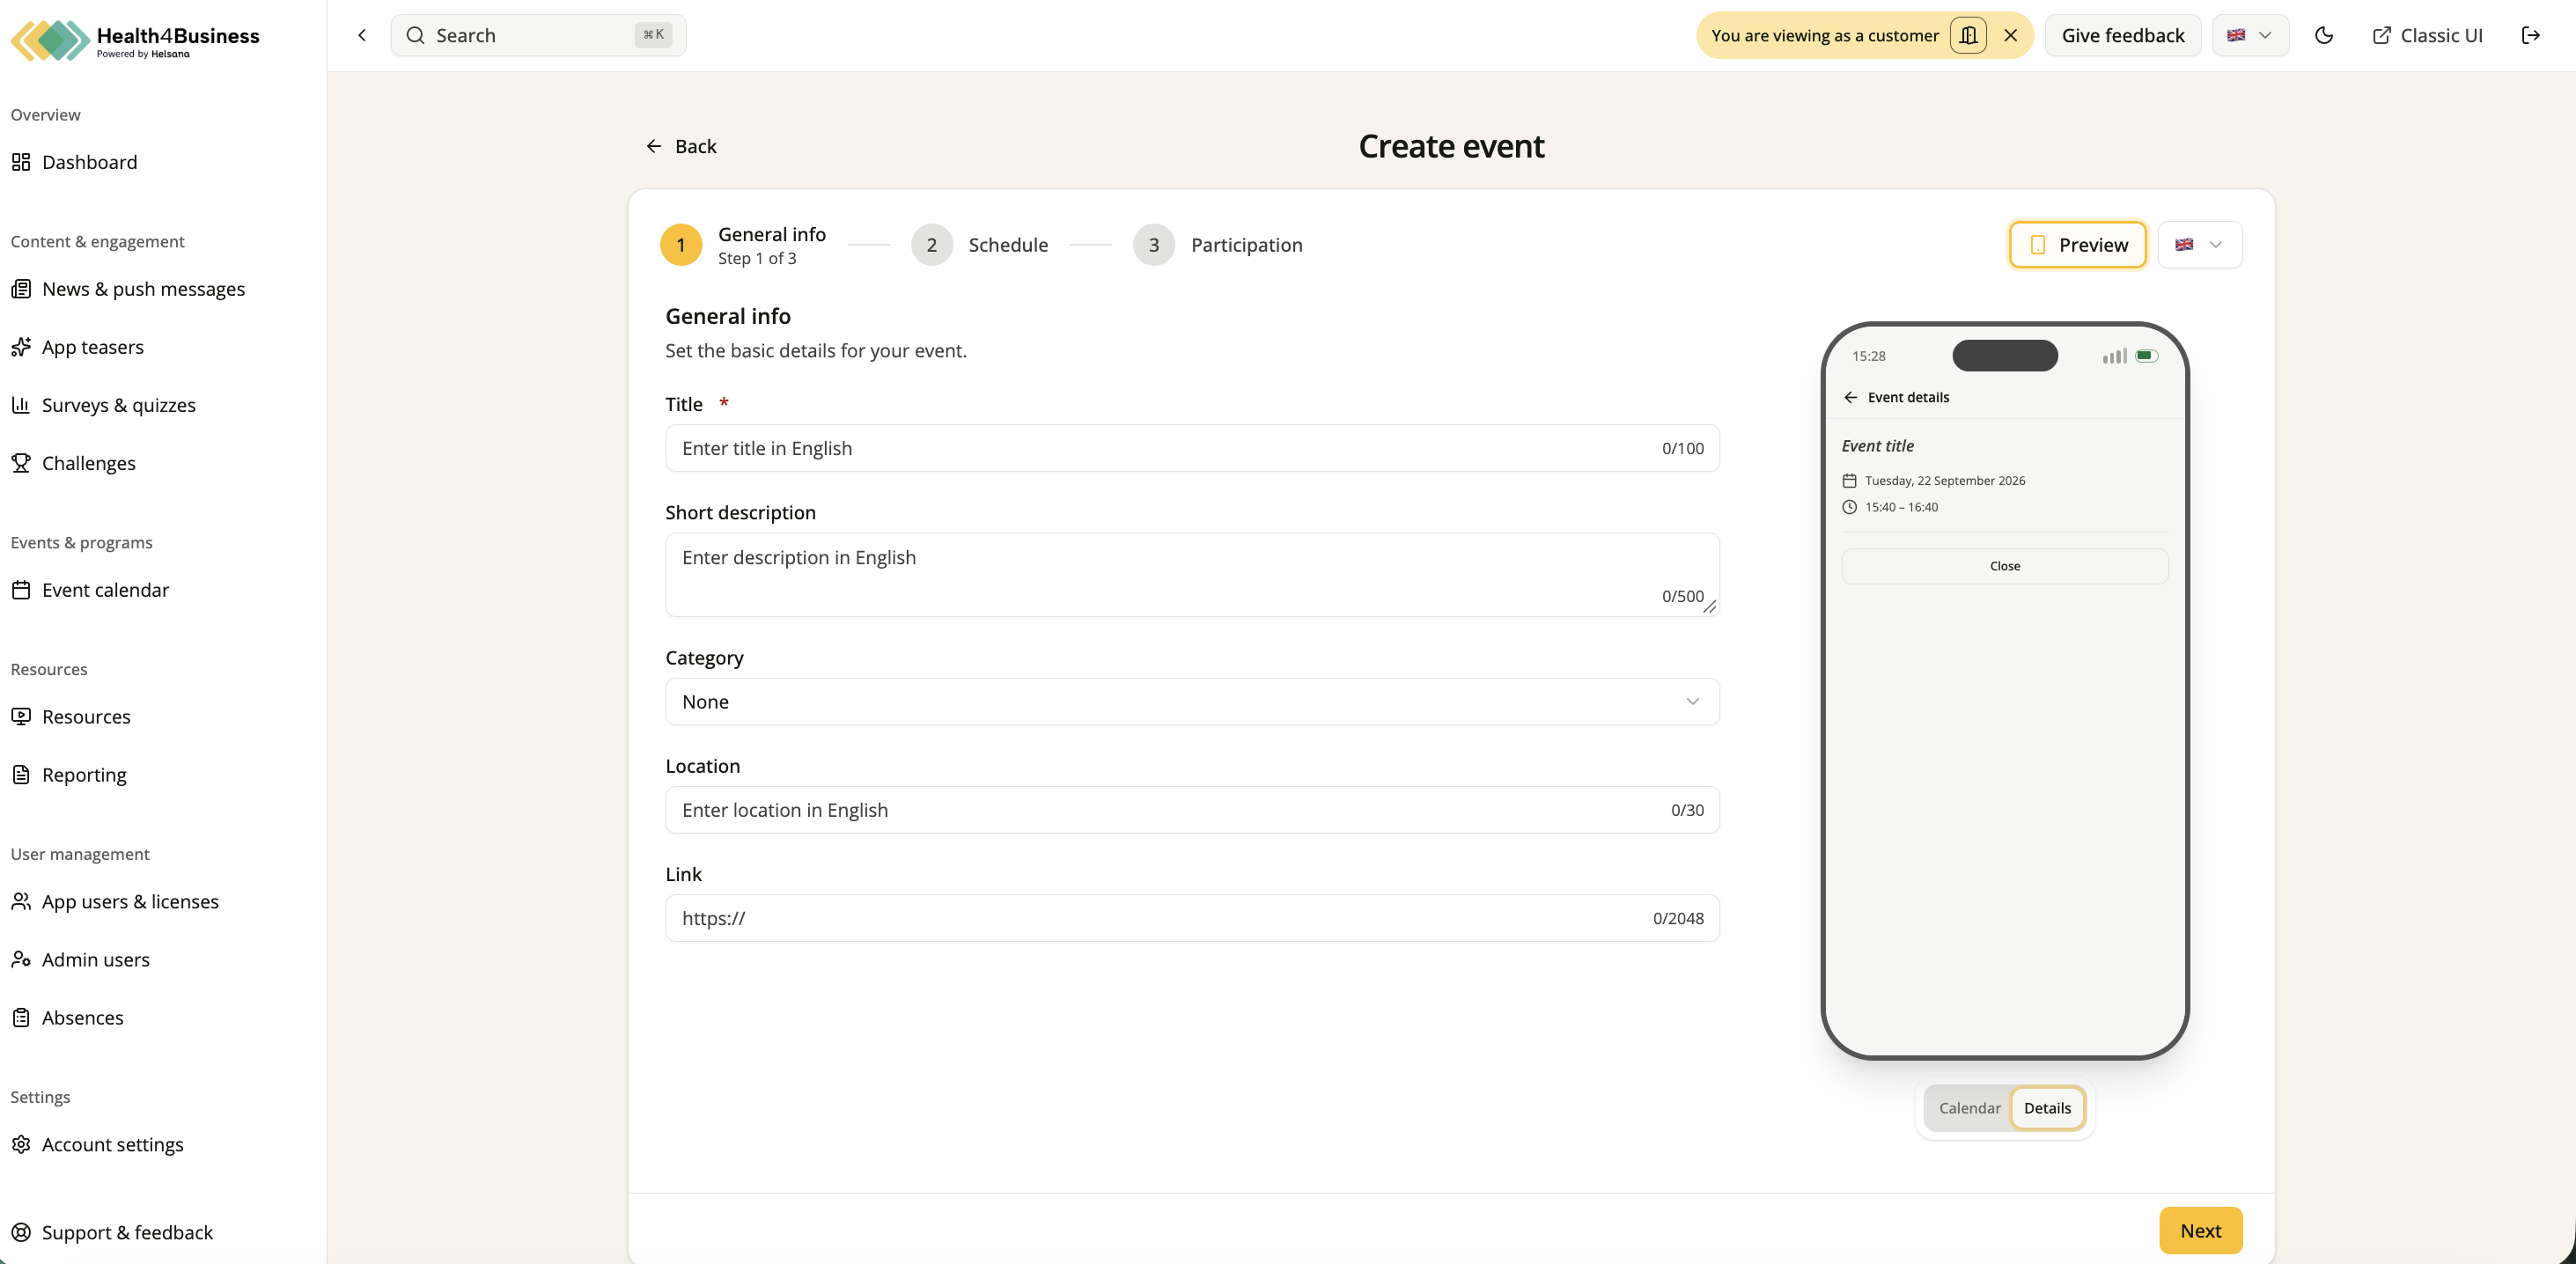Screen dimensions: 2576x1264
Task: Expand the language flag dropdown in the top bar
Action: [x=2250, y=35]
